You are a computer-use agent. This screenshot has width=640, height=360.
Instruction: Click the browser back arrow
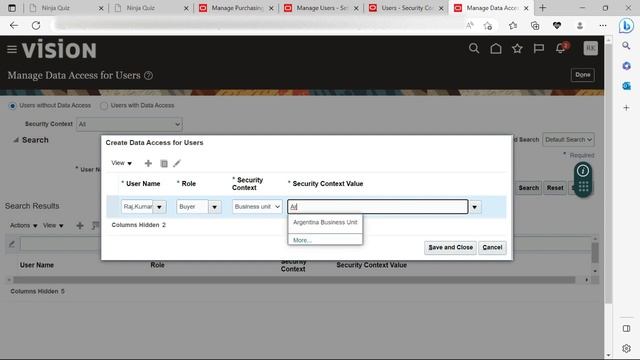tap(14, 25)
